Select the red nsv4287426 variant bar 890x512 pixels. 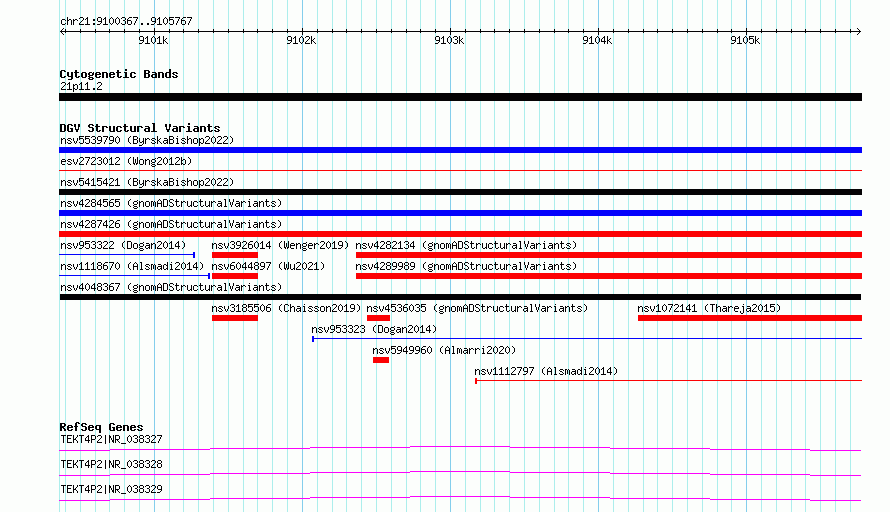(x=460, y=234)
